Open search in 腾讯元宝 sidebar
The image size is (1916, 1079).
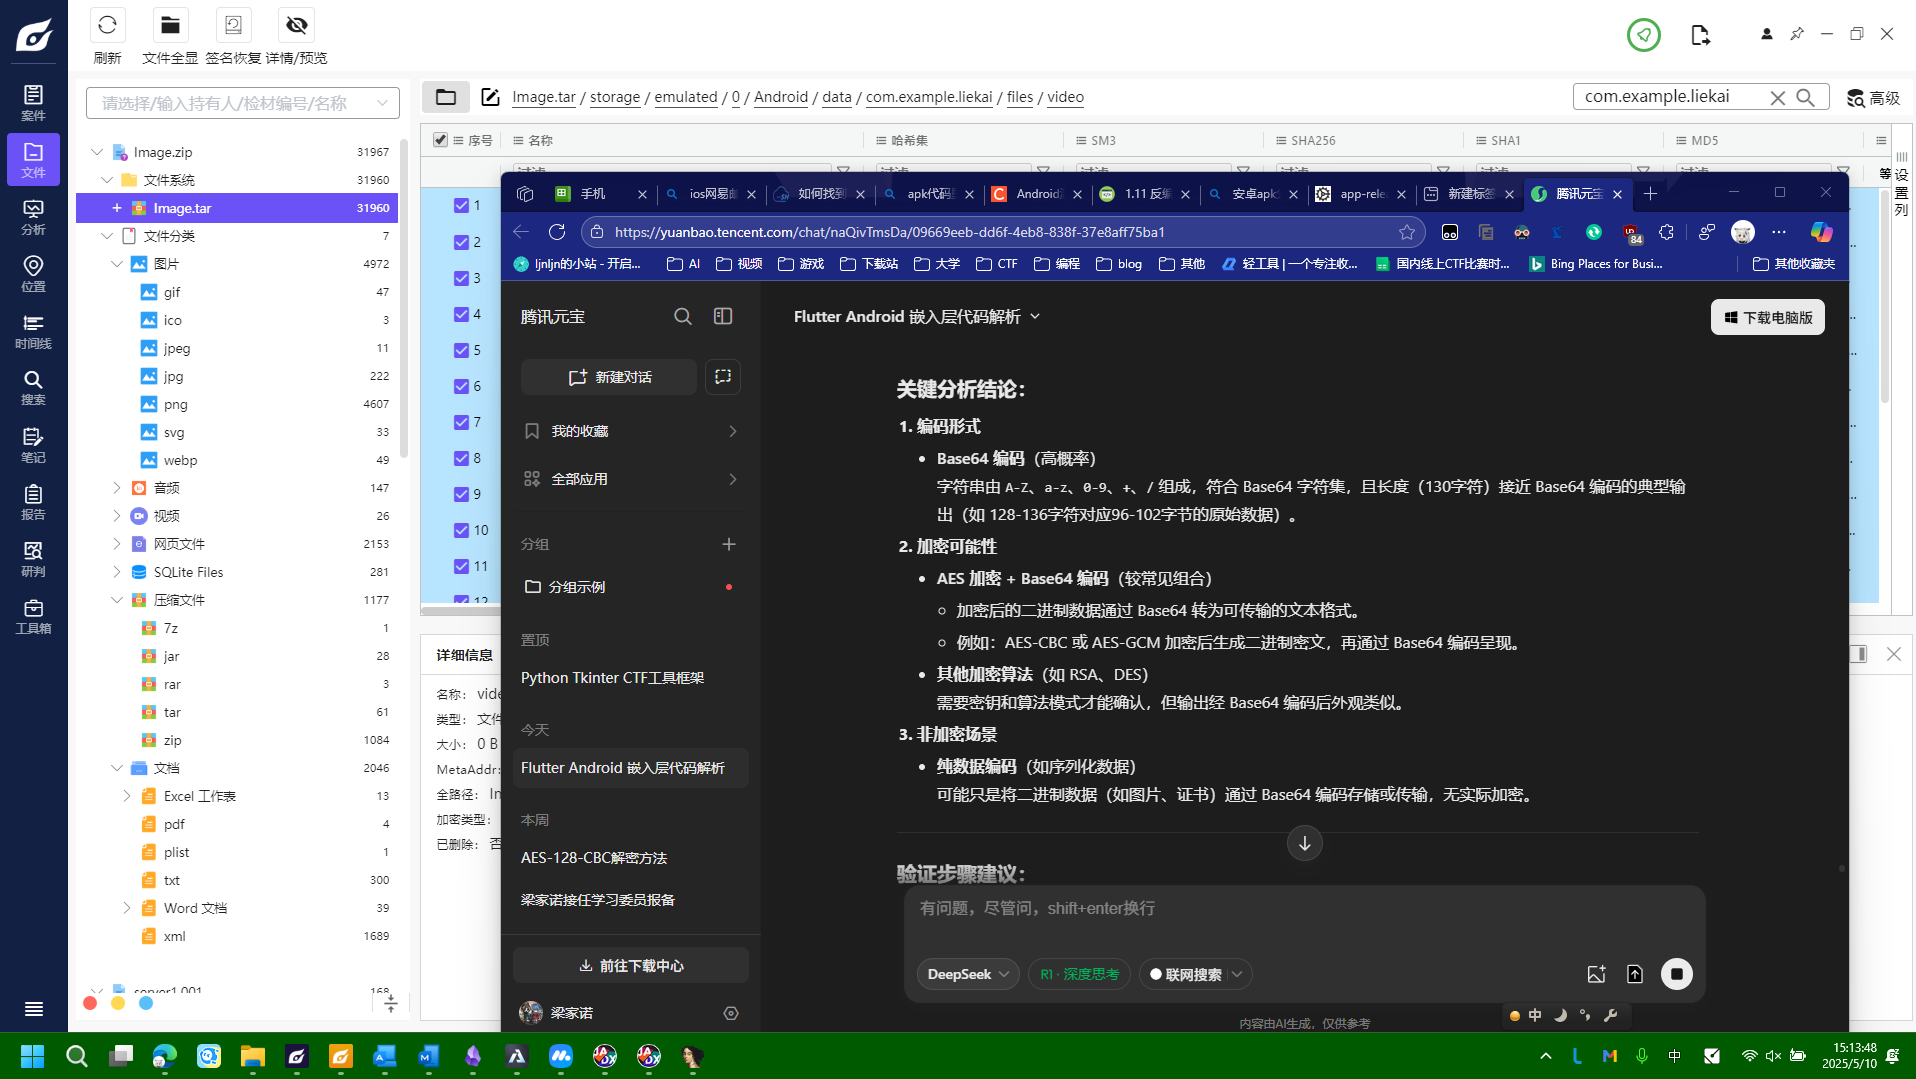[683, 316]
